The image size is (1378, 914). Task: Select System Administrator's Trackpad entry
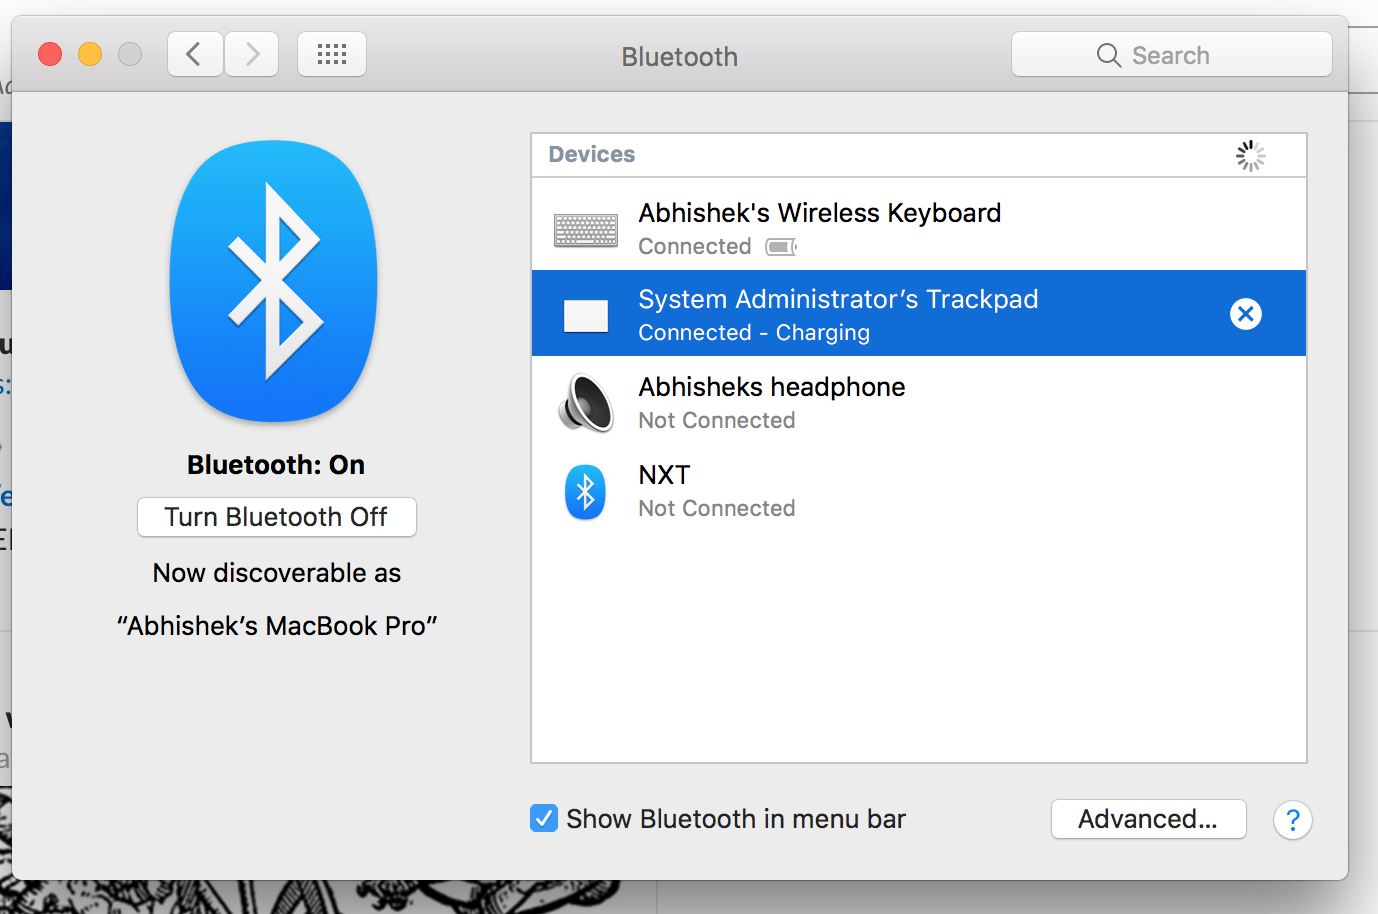(x=918, y=313)
